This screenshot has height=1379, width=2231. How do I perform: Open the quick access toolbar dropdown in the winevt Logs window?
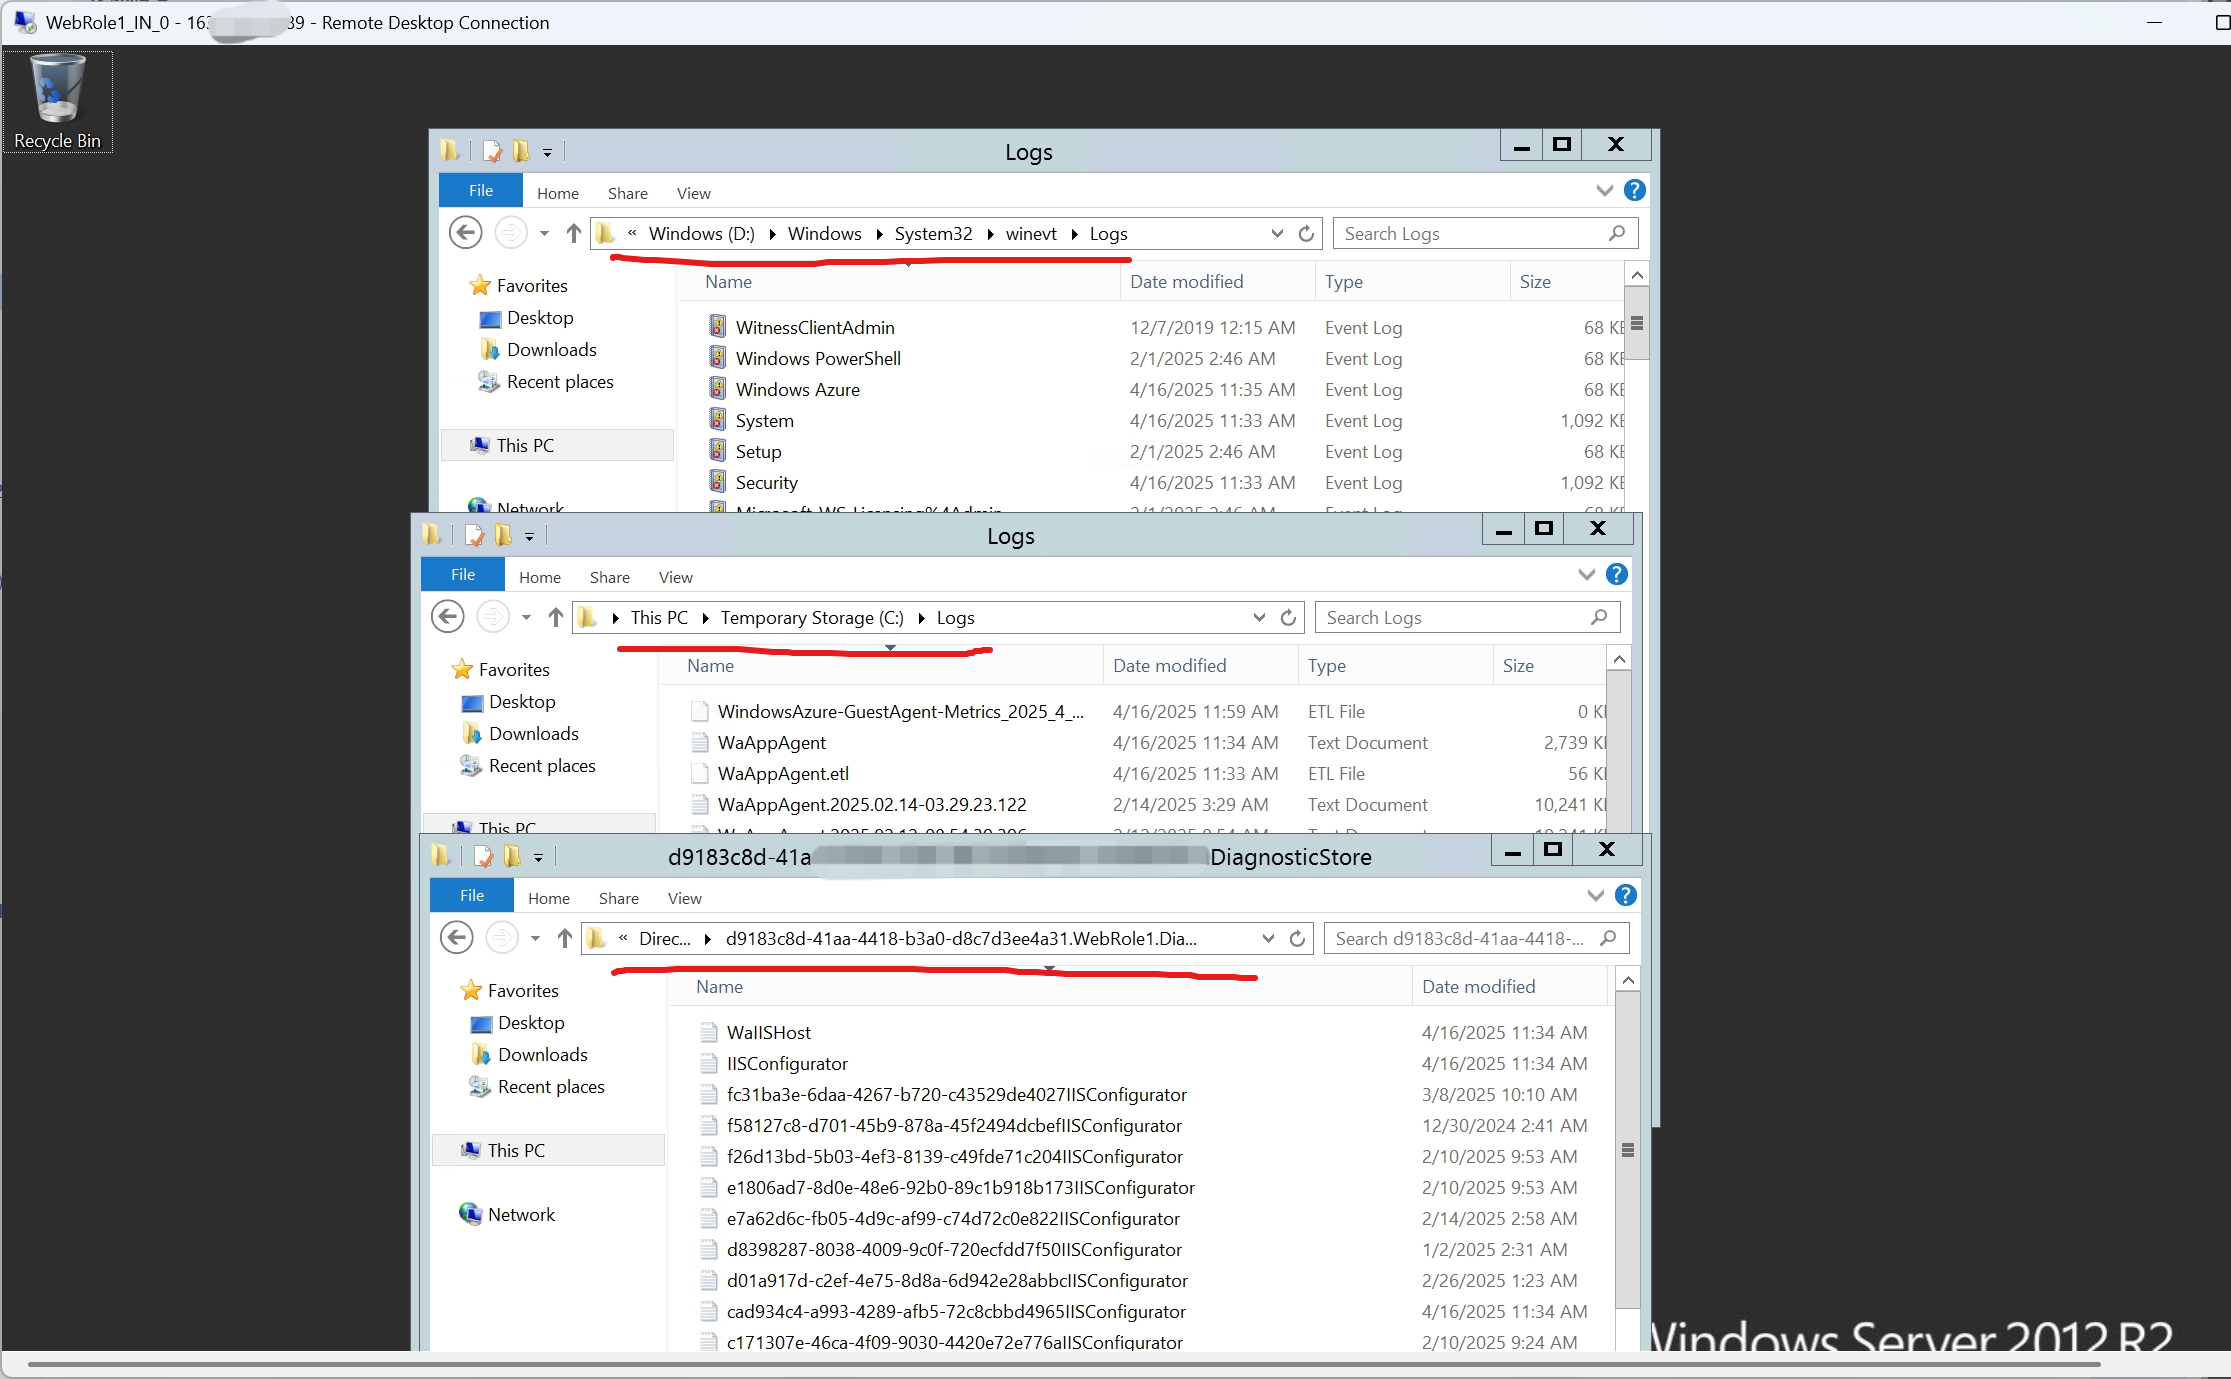click(x=547, y=153)
